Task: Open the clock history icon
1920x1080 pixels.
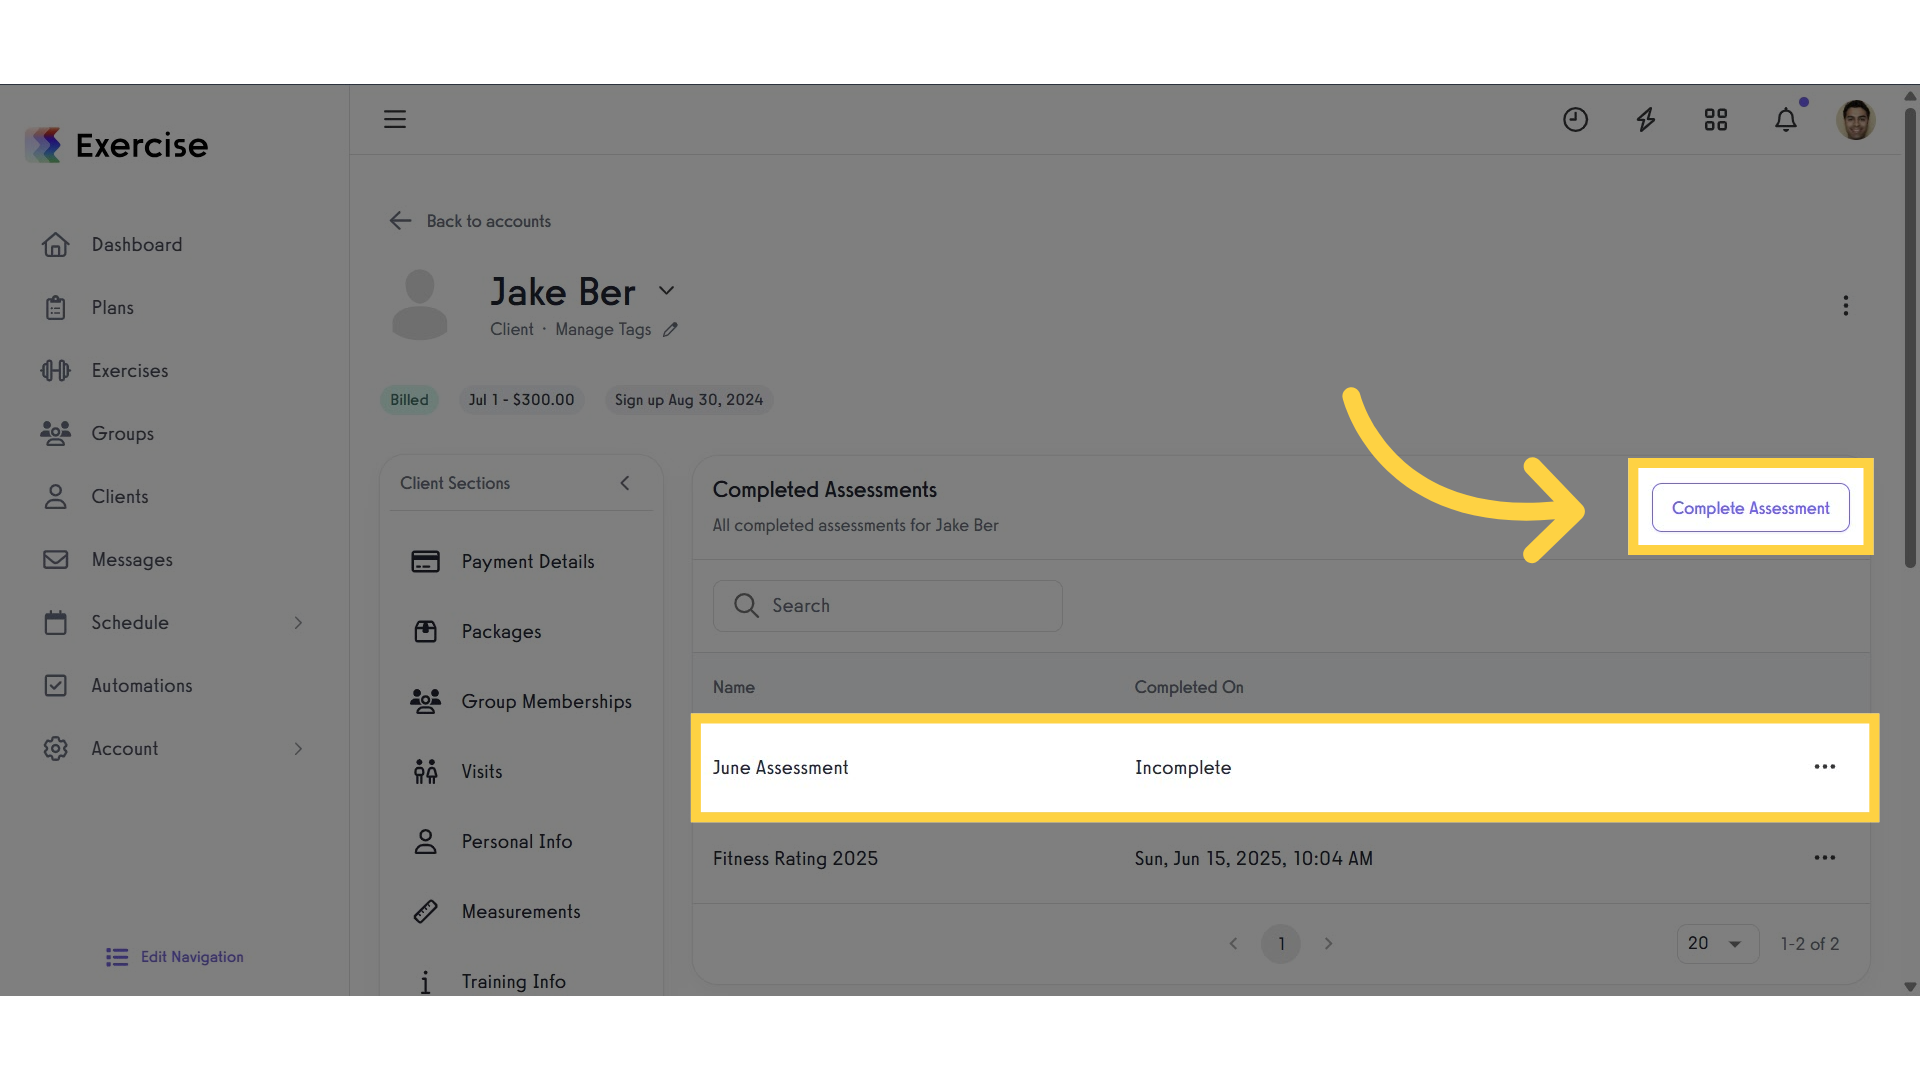Action: [x=1575, y=120]
